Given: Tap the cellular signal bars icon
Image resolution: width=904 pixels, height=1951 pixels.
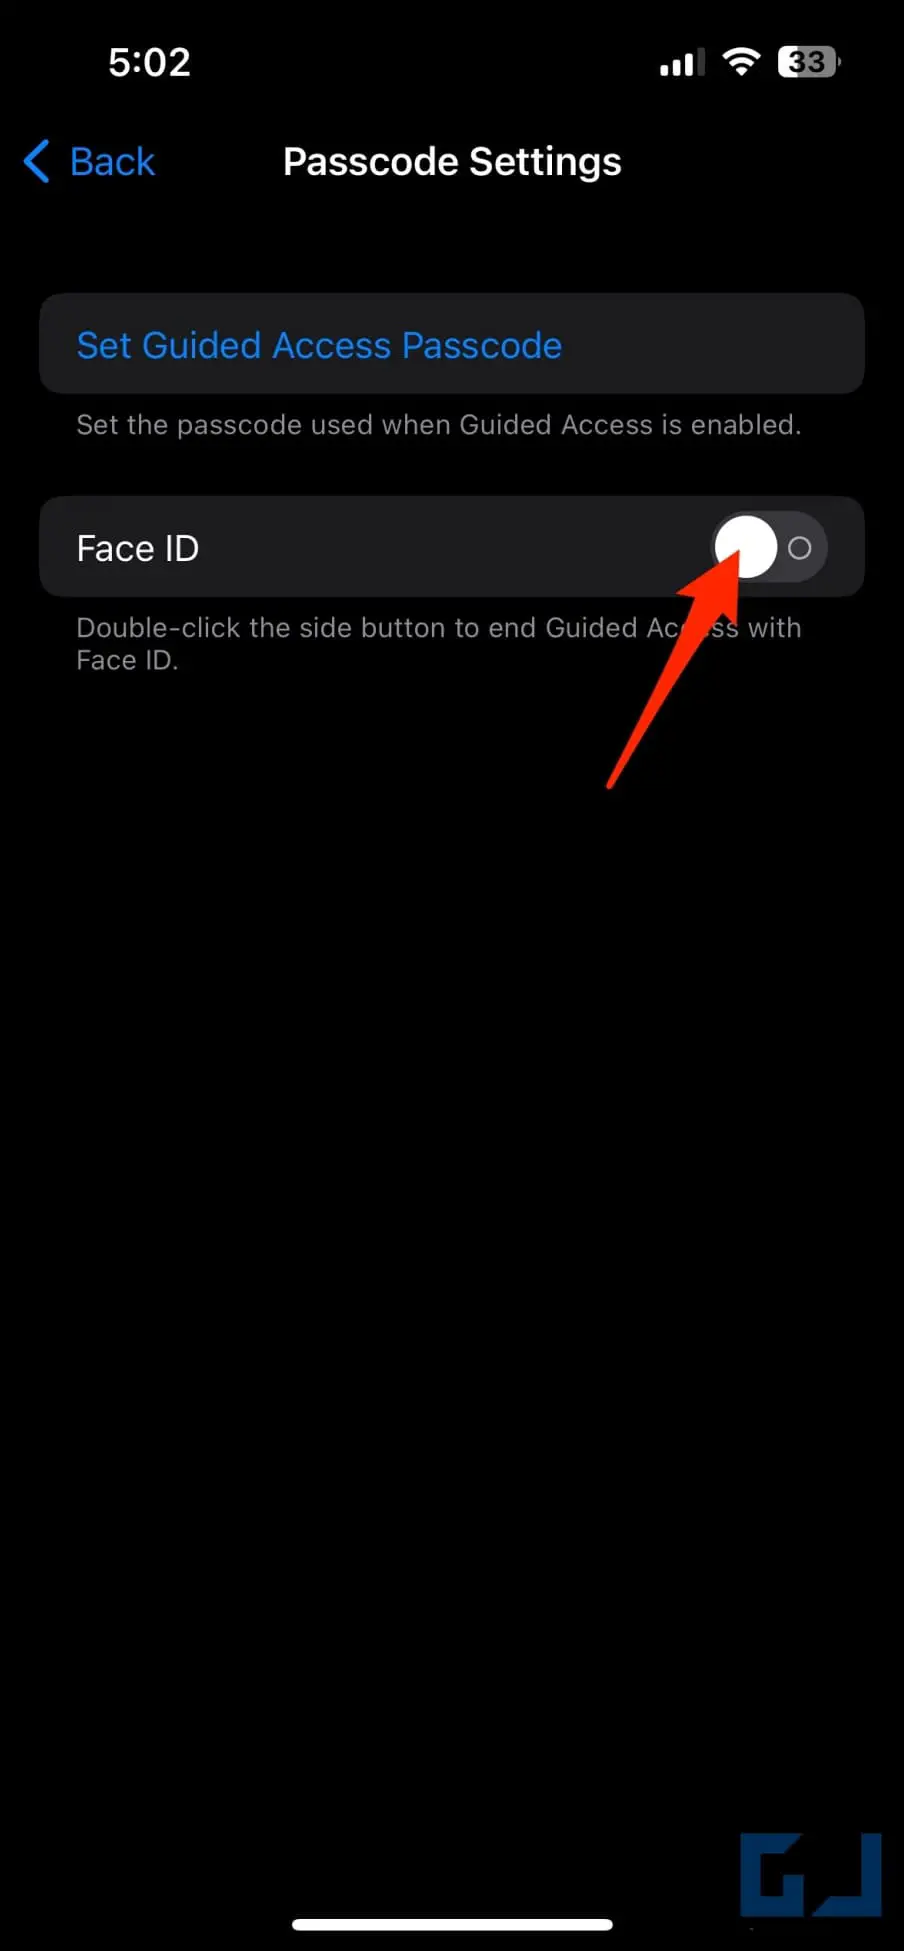Looking at the screenshot, I should pyautogui.click(x=682, y=62).
